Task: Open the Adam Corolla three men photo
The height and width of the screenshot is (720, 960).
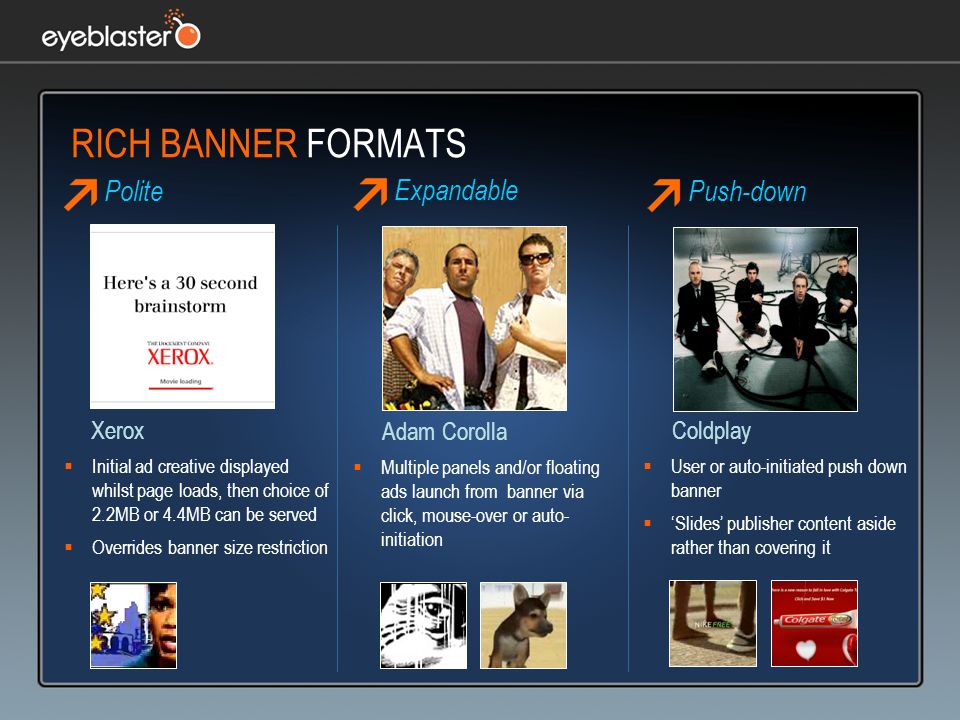Action: 474,318
